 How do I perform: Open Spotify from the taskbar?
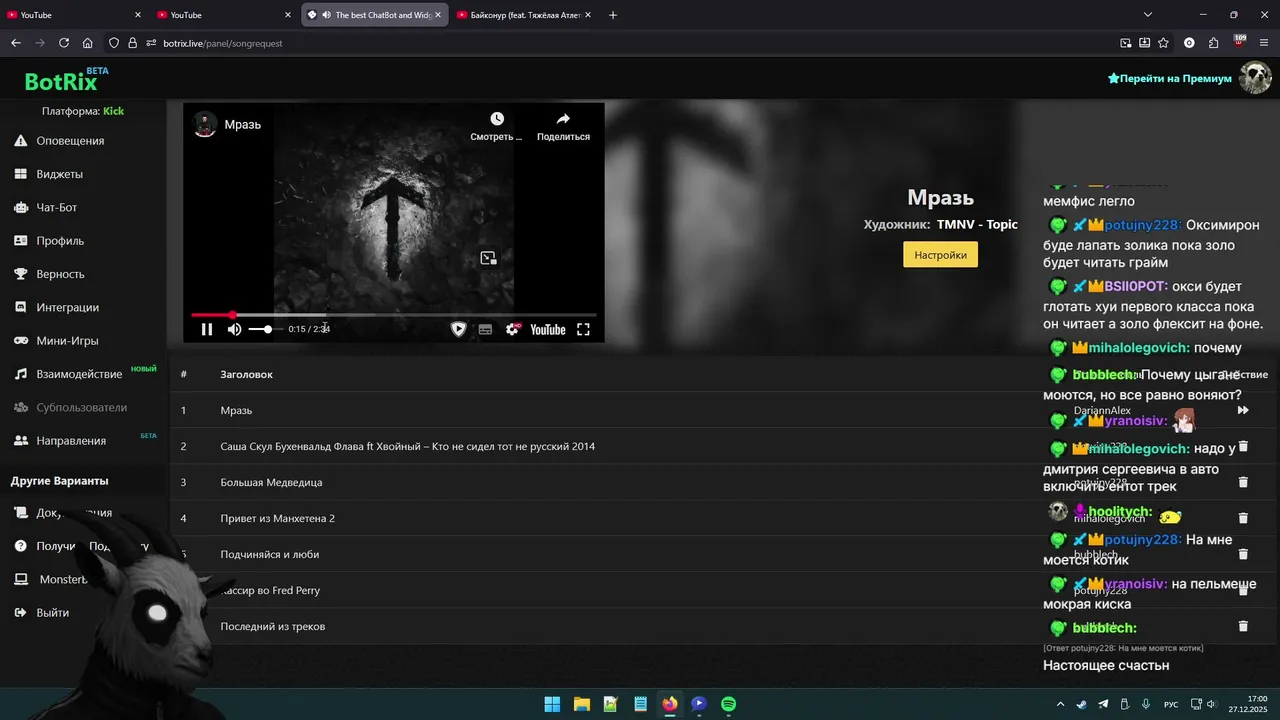(729, 704)
